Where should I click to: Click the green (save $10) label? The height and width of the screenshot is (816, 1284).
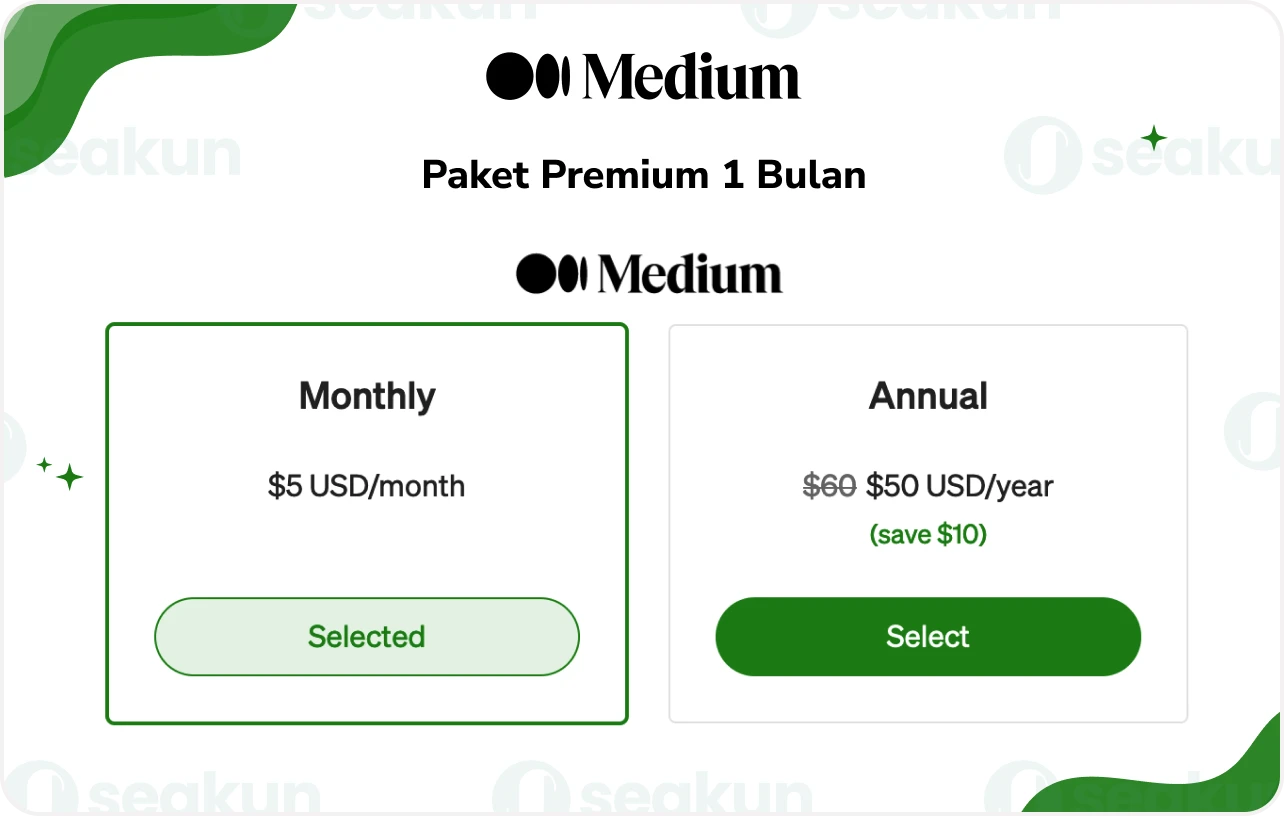click(928, 534)
